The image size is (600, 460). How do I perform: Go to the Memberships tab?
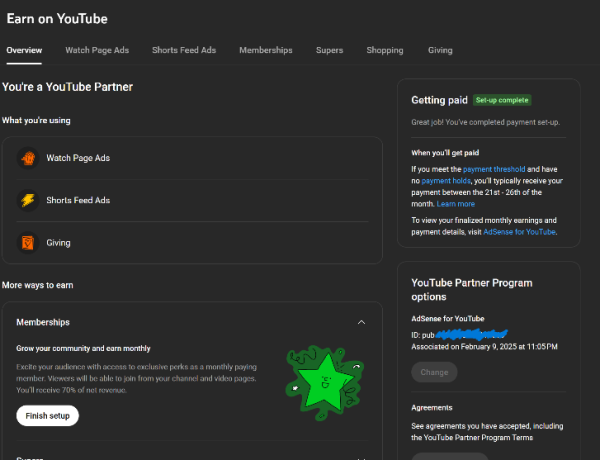point(266,50)
